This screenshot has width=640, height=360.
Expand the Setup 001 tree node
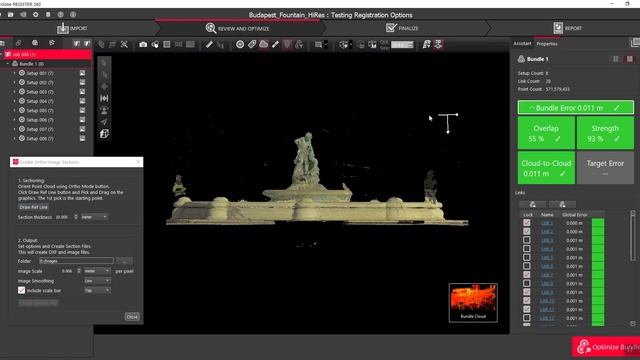pos(15,73)
